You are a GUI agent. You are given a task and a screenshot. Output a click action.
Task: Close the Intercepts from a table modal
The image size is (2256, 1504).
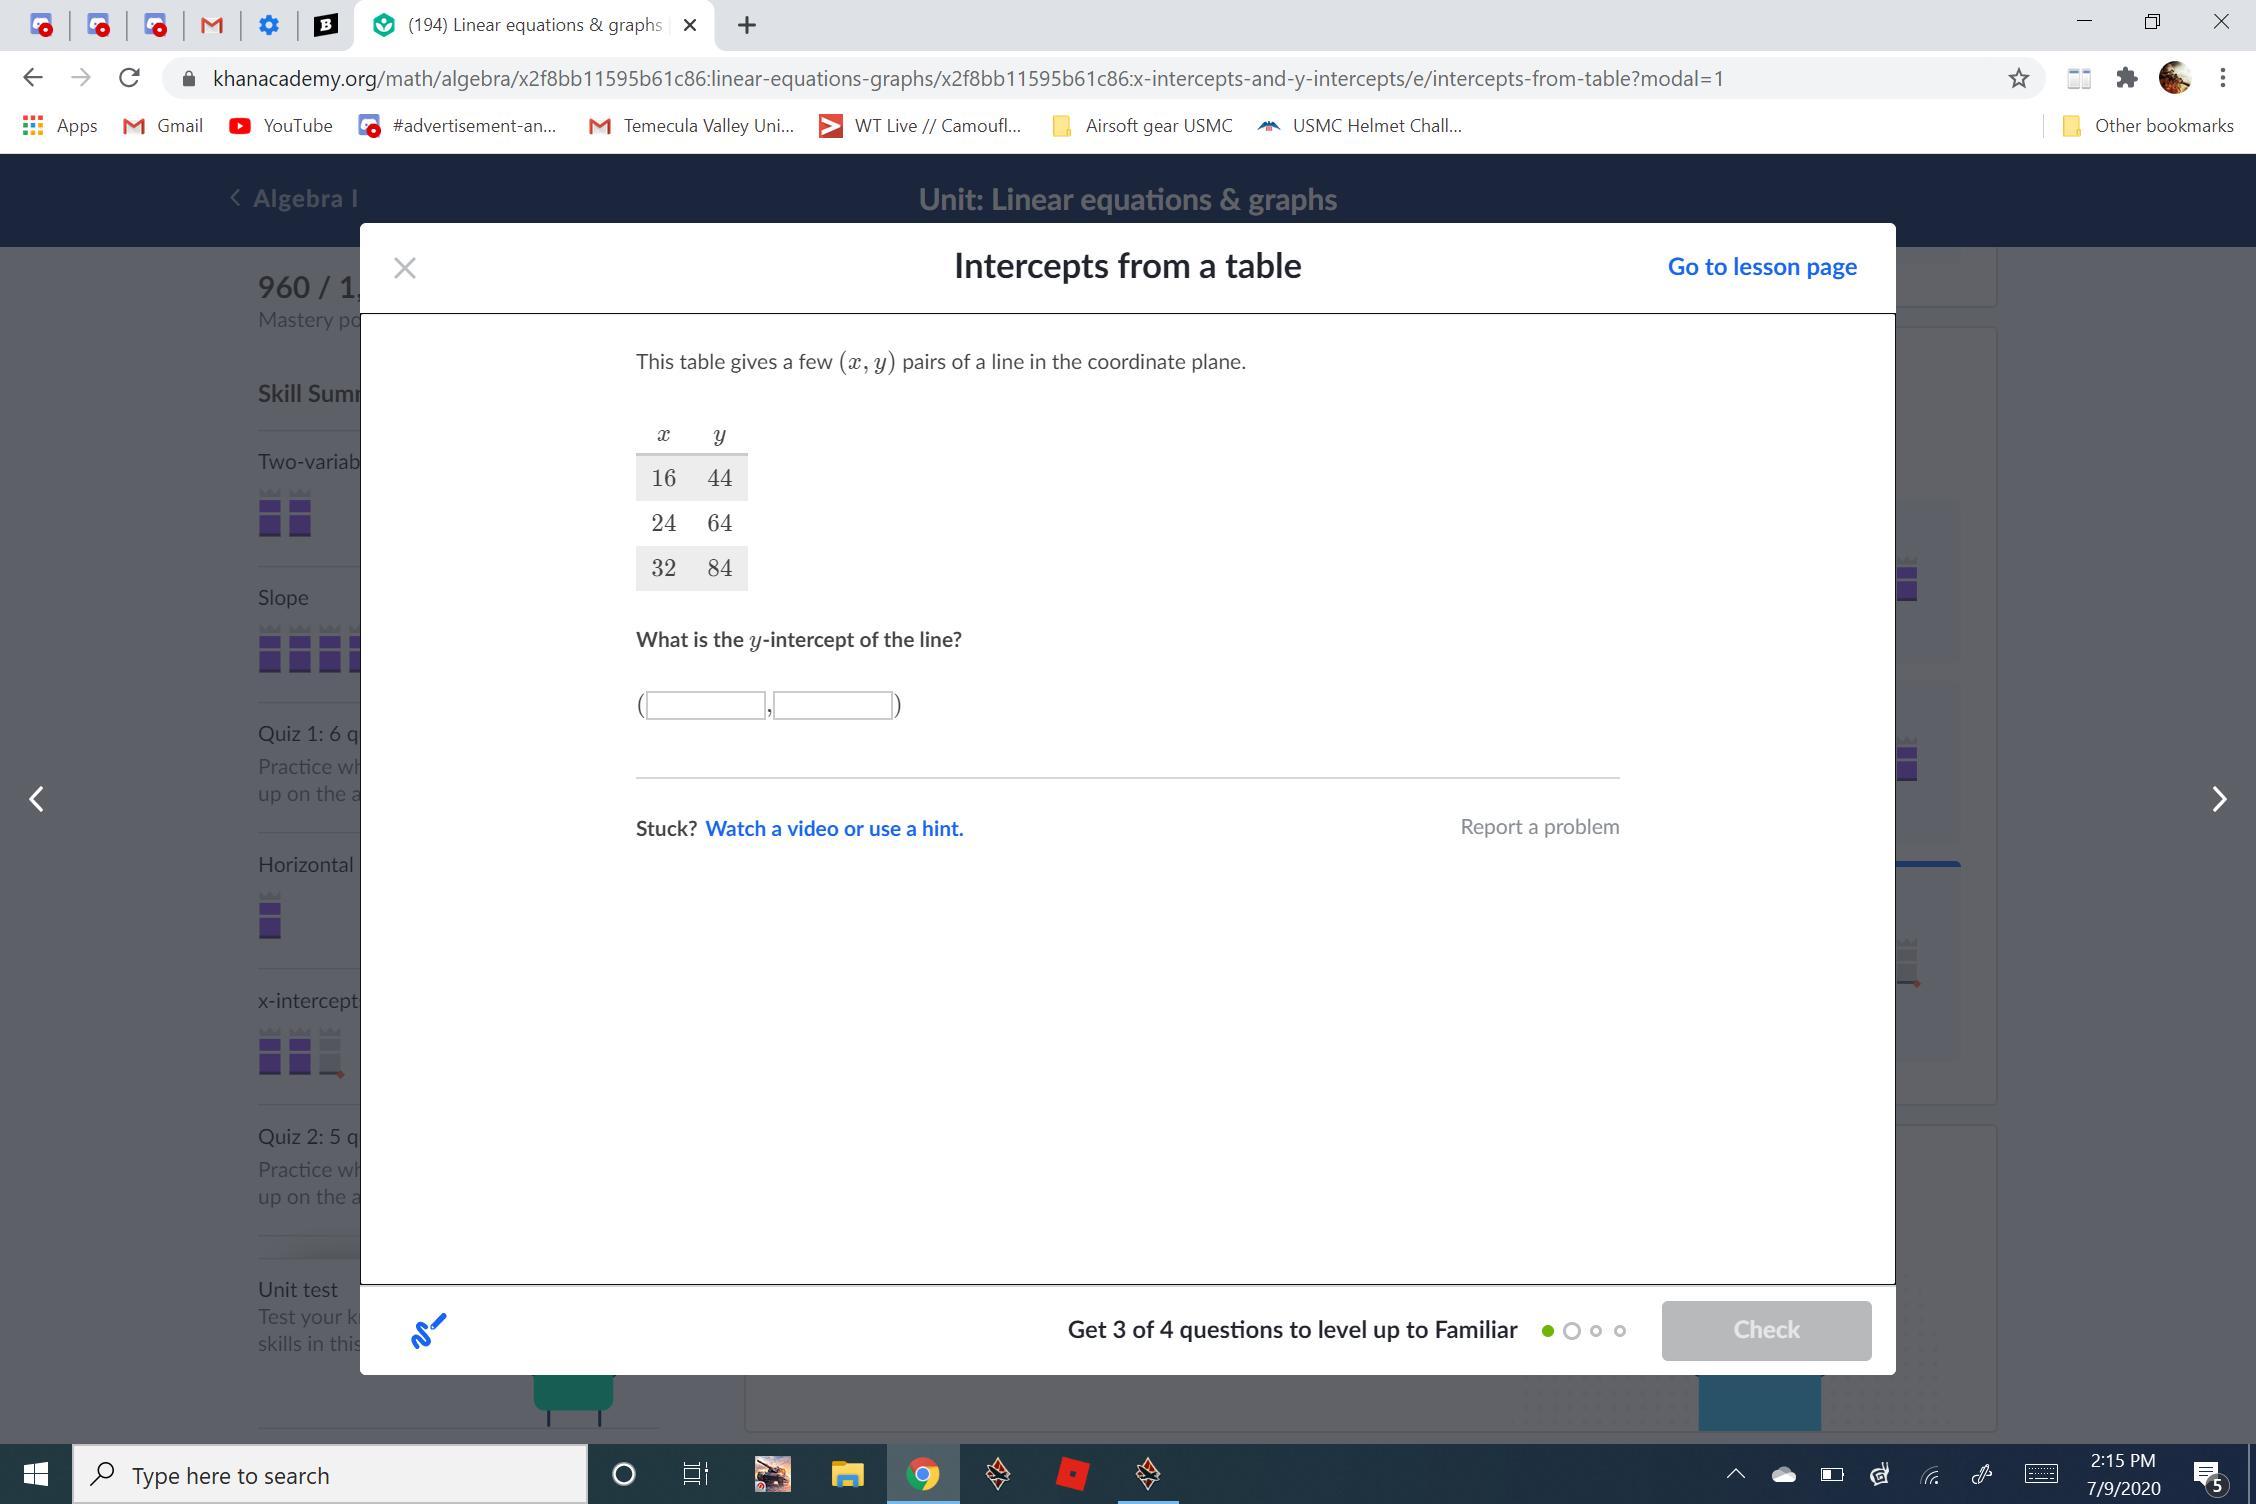404,268
